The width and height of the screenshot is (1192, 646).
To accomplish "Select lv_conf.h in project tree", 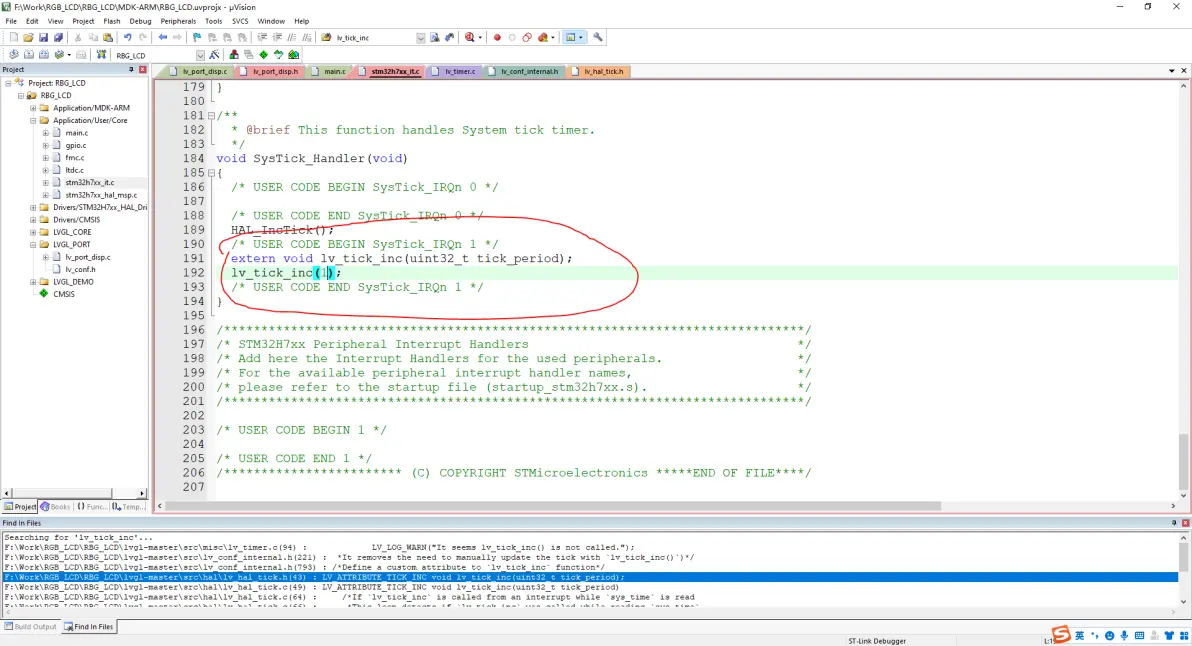I will [79, 269].
